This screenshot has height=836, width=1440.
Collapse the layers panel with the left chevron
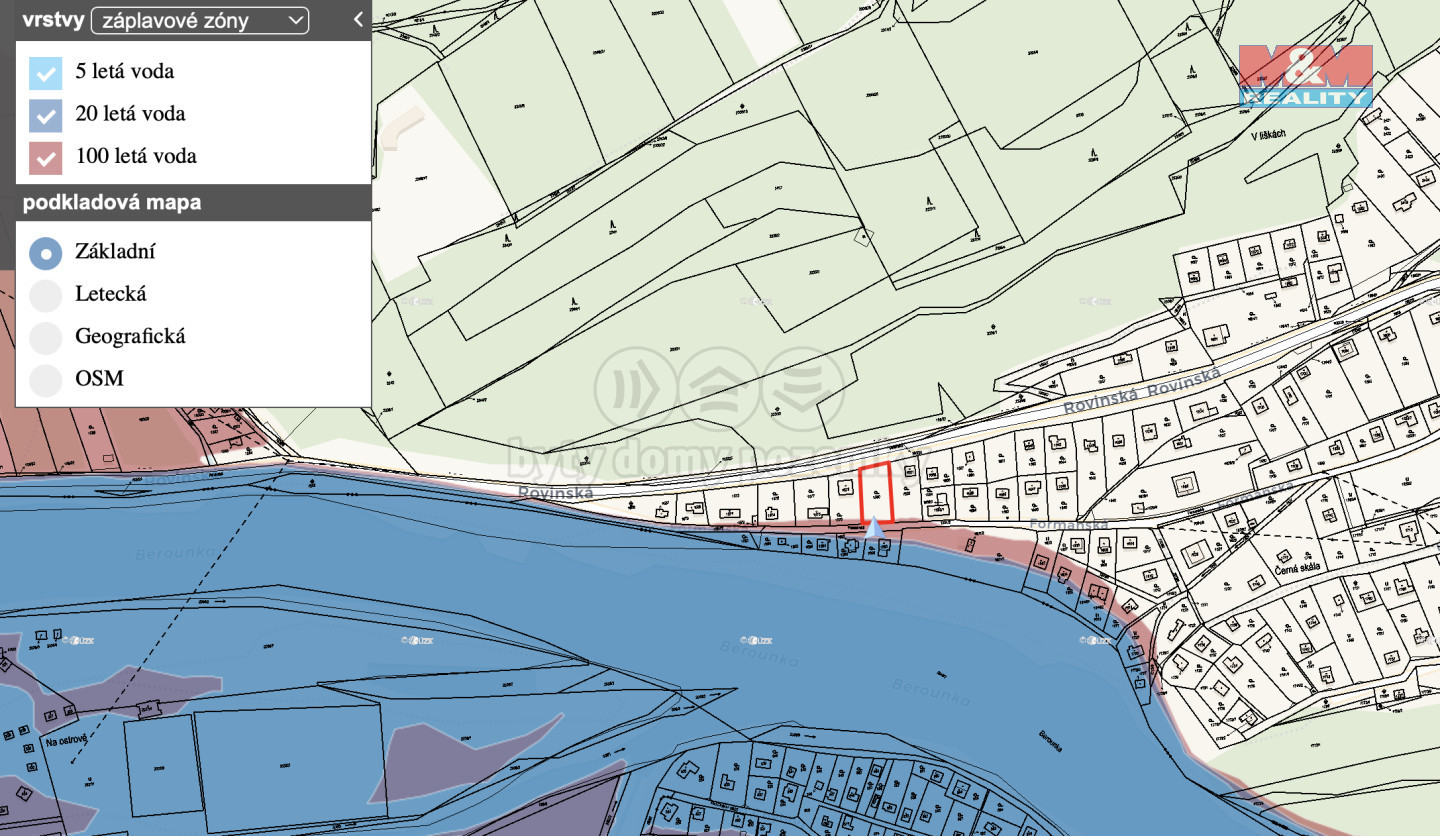pos(358,19)
